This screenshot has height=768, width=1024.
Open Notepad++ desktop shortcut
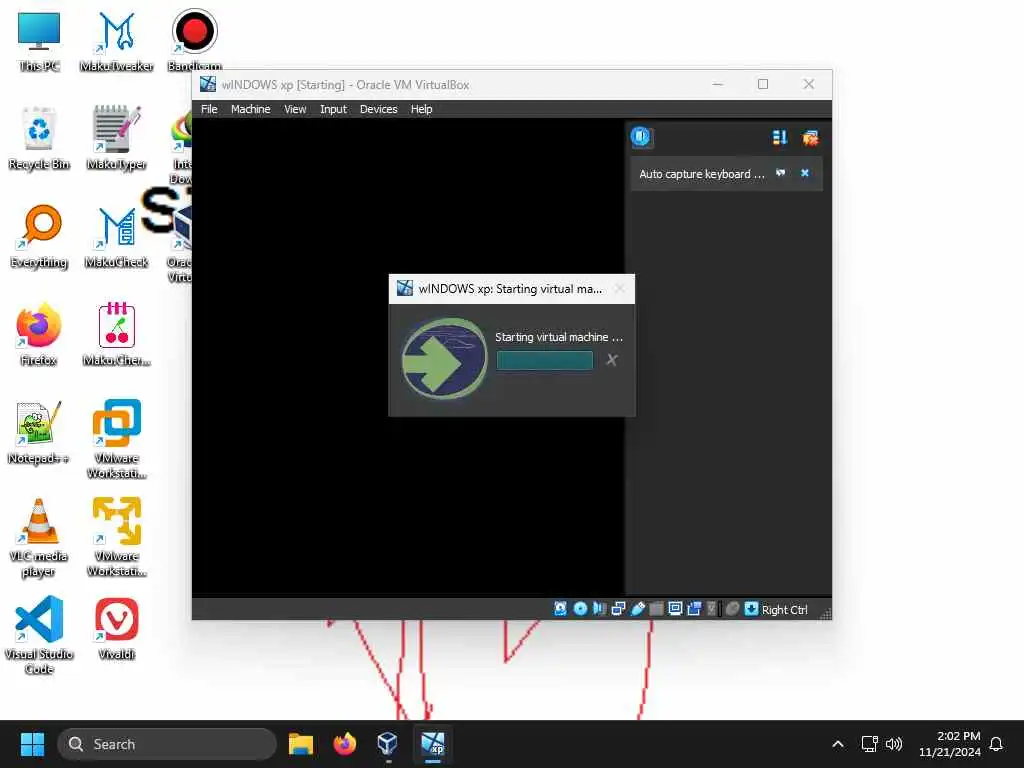point(39,432)
